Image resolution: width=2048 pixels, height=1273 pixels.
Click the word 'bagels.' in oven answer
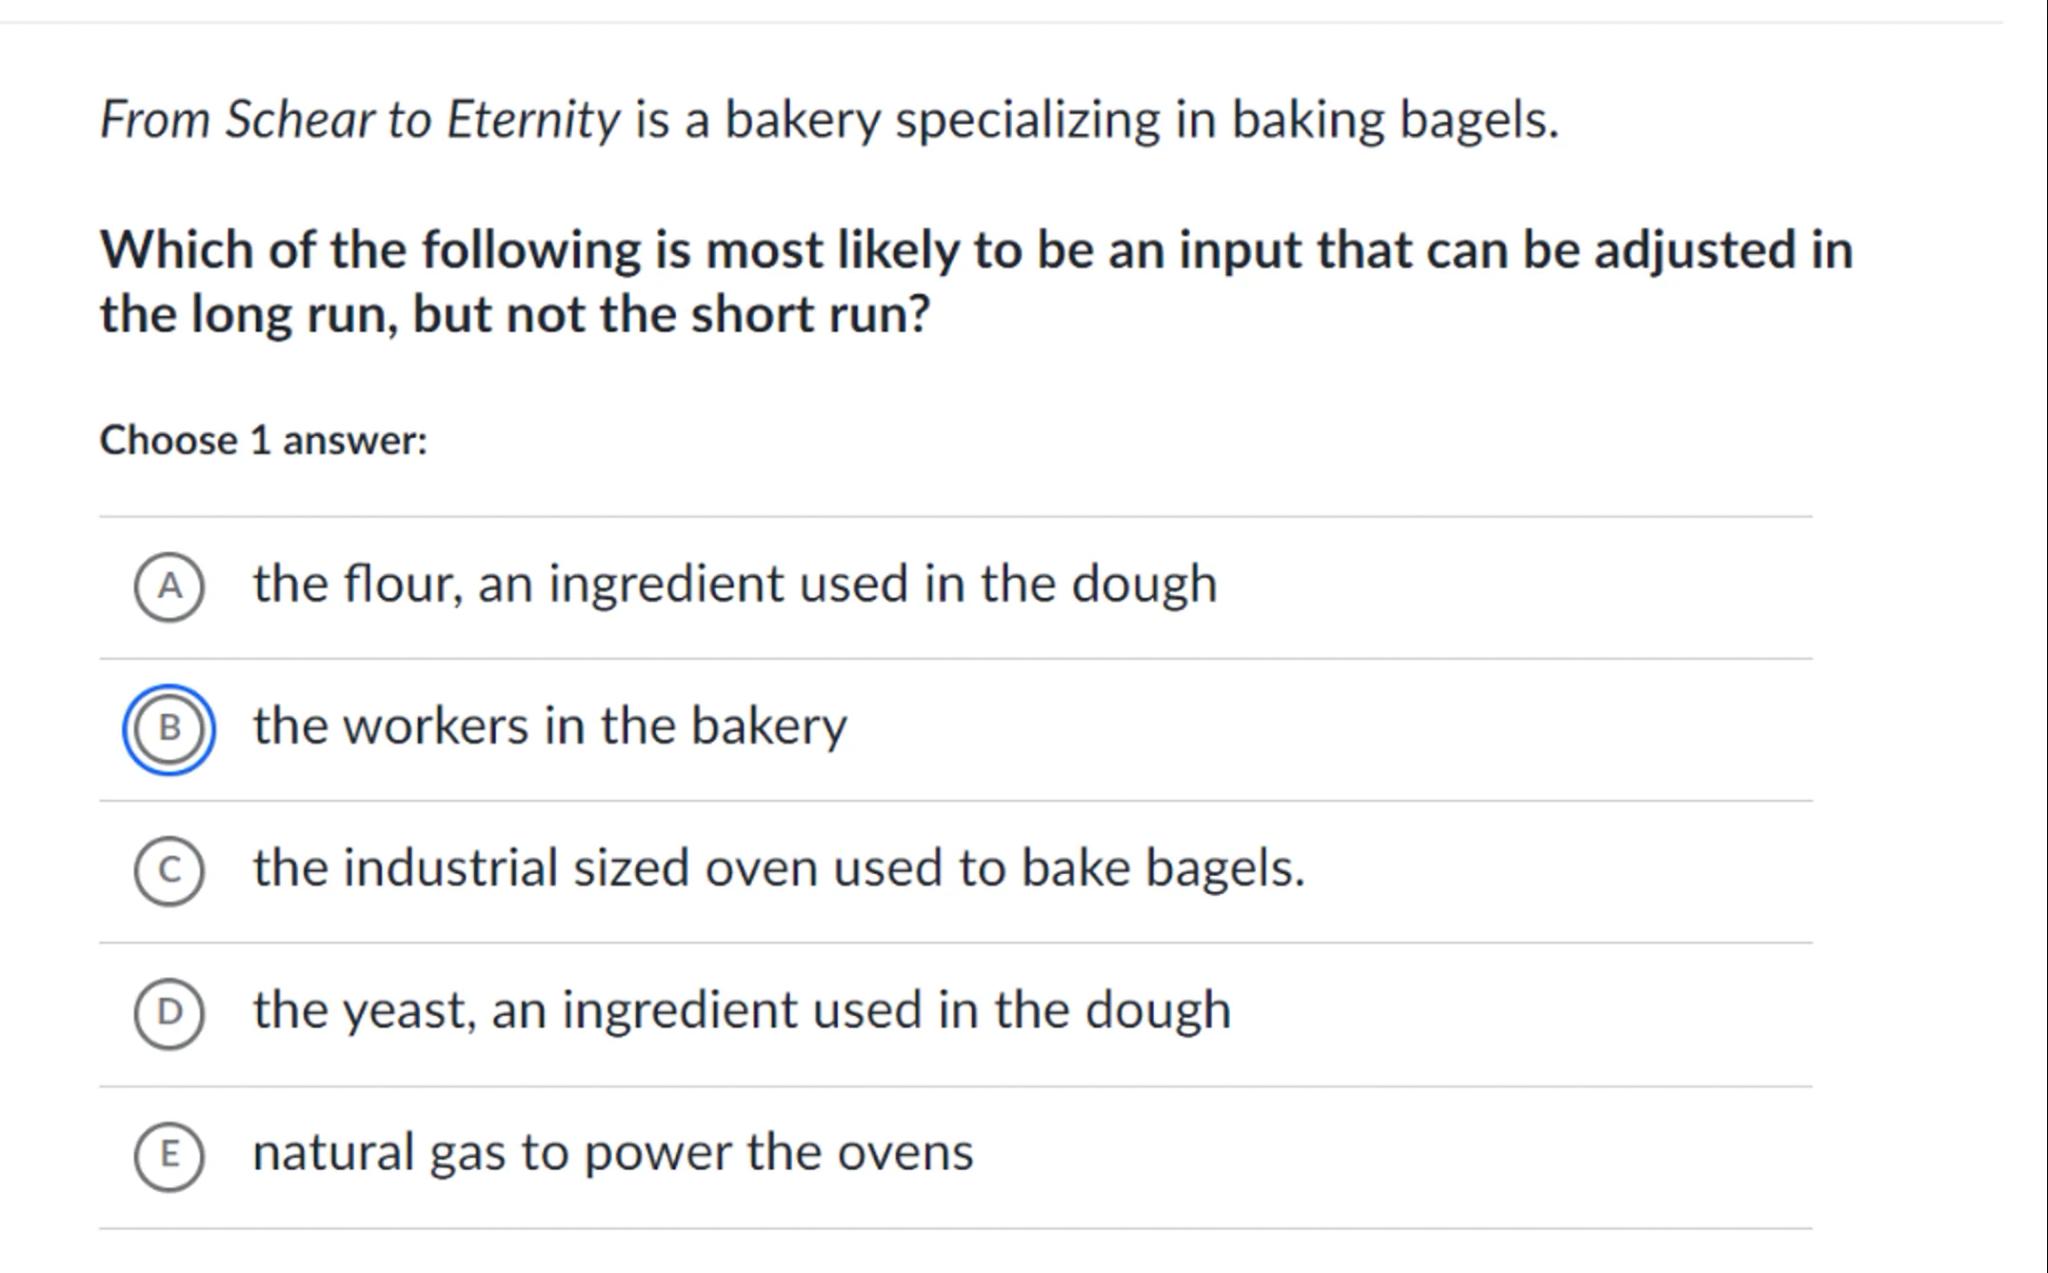tap(1224, 868)
